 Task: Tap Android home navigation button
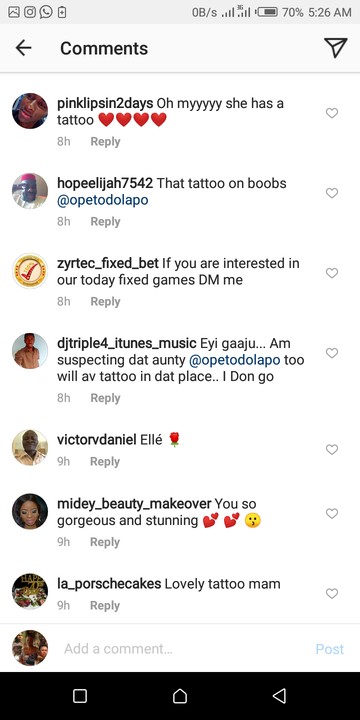180,696
